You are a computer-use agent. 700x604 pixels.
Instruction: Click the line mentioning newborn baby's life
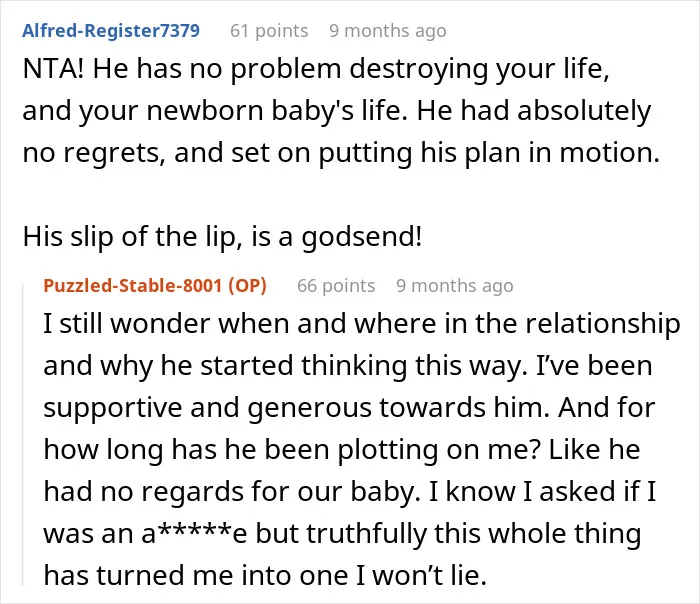point(337,111)
